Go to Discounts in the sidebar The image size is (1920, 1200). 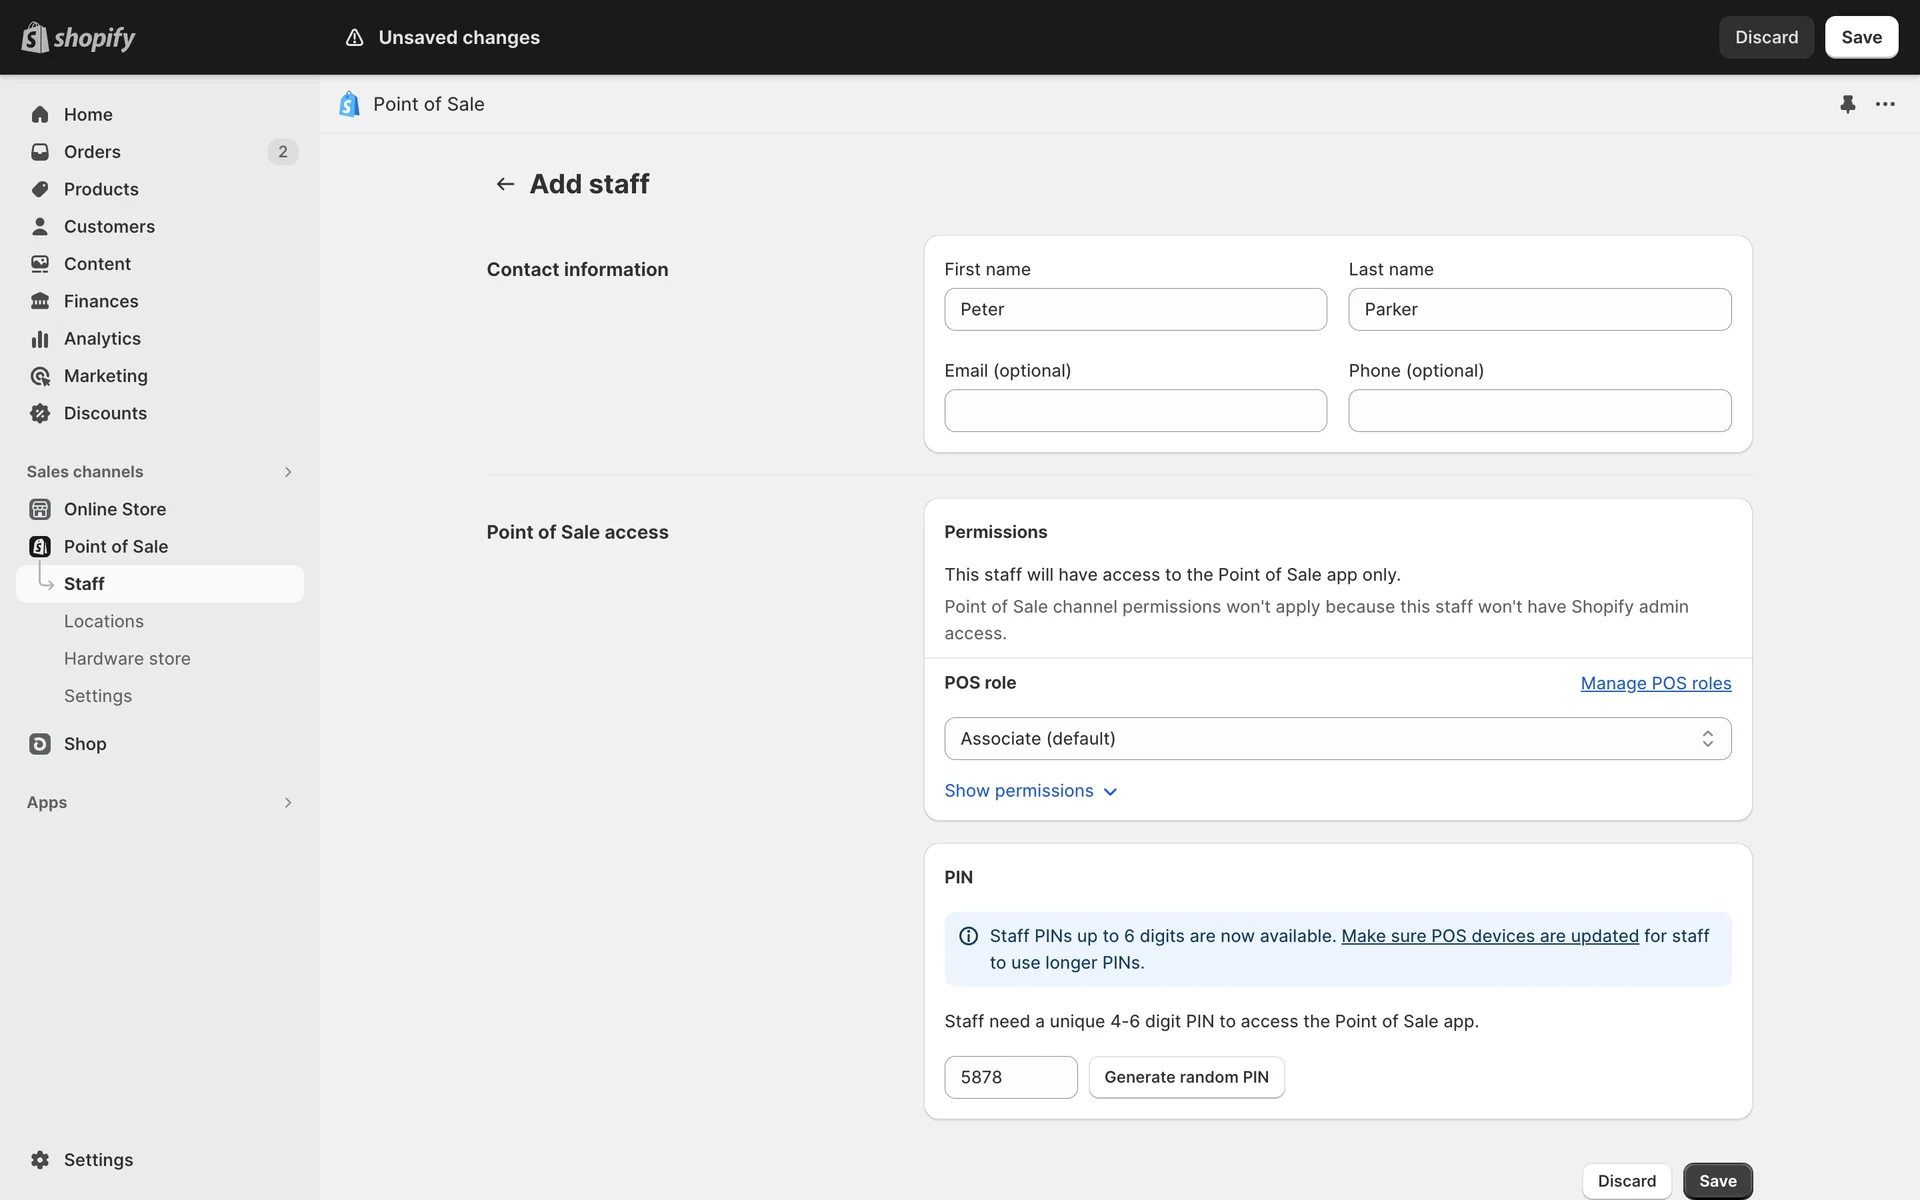(105, 413)
